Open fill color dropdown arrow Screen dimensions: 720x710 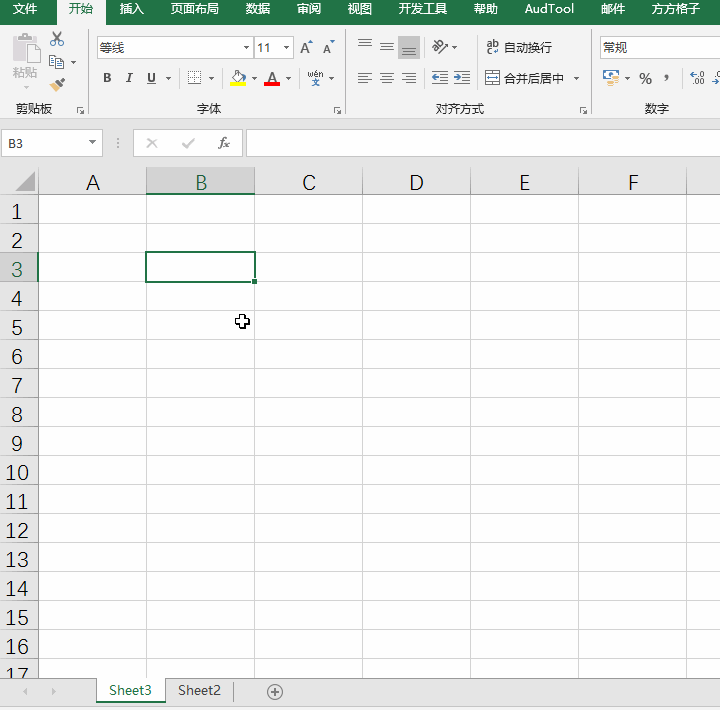(x=254, y=79)
